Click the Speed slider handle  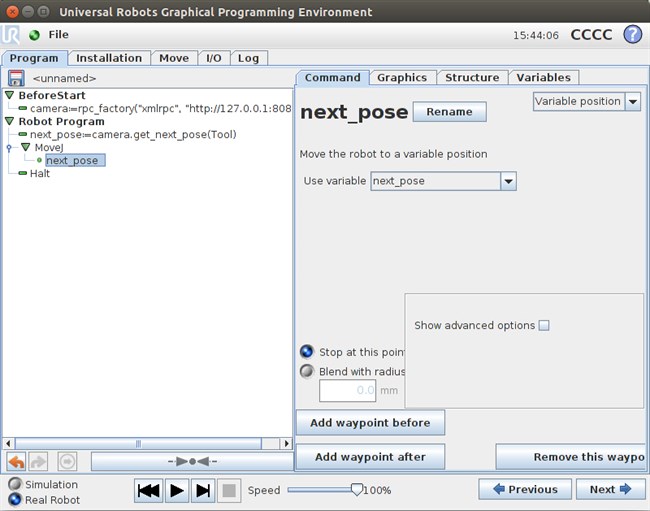(357, 489)
